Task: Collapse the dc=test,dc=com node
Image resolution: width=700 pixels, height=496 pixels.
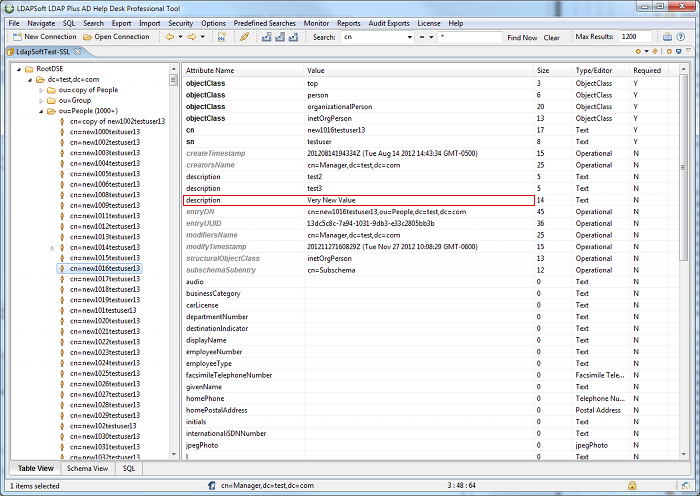Action: pyautogui.click(x=30, y=80)
